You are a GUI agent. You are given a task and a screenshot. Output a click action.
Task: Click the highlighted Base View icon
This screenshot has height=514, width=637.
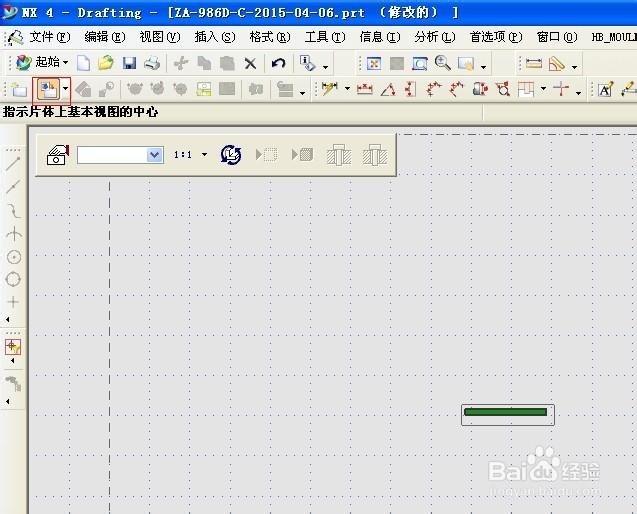(48, 89)
